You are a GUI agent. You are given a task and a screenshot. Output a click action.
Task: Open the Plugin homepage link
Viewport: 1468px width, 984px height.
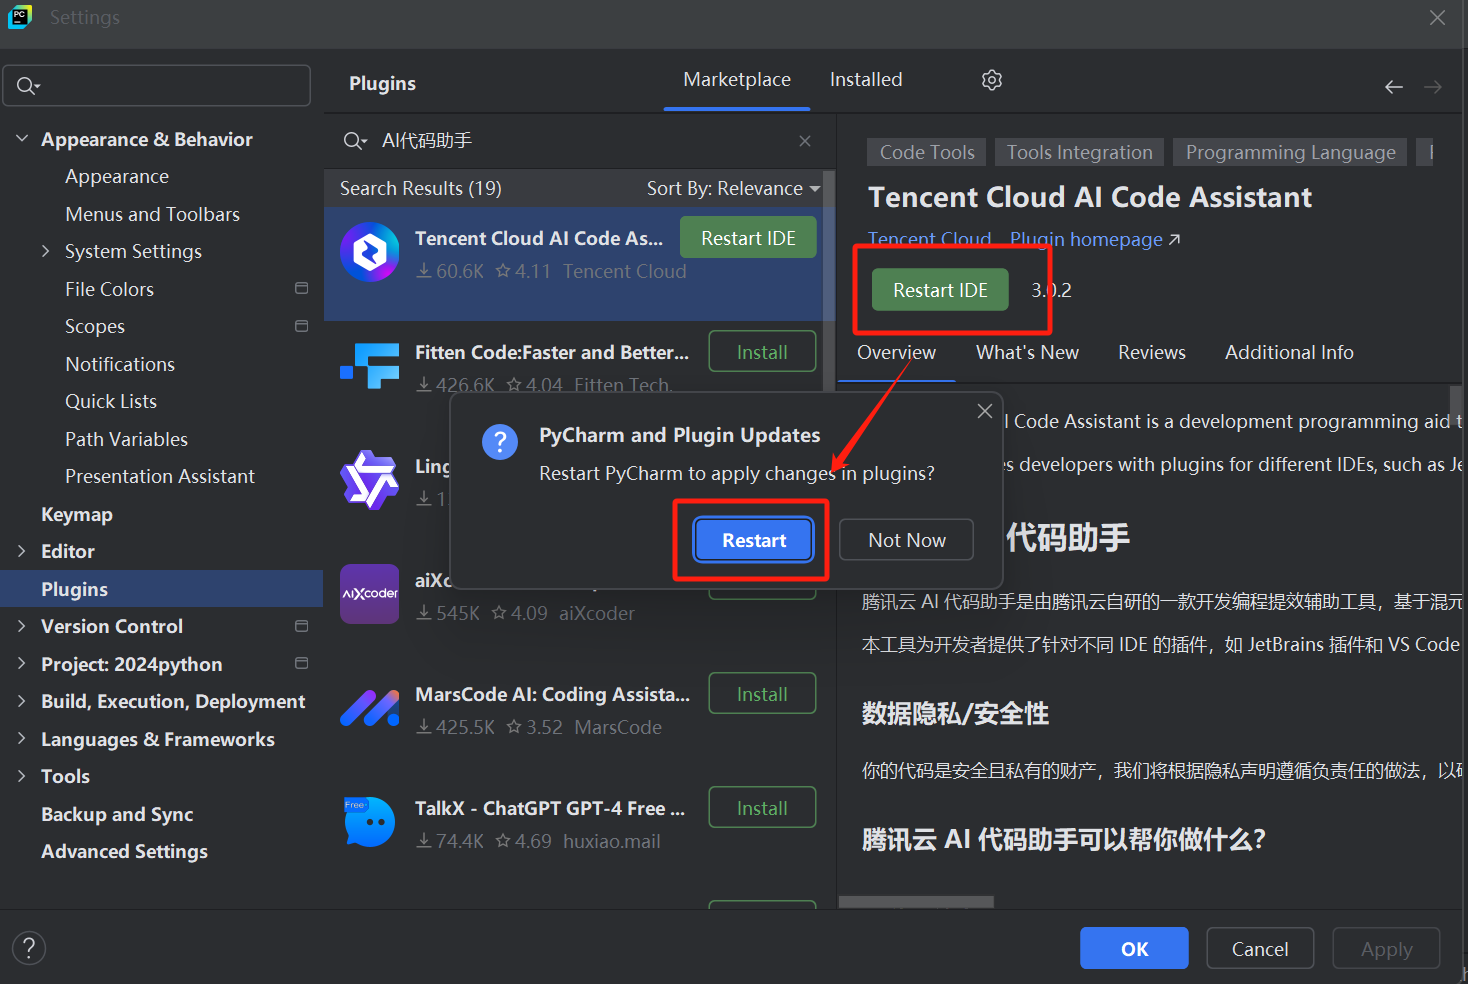tap(1095, 239)
